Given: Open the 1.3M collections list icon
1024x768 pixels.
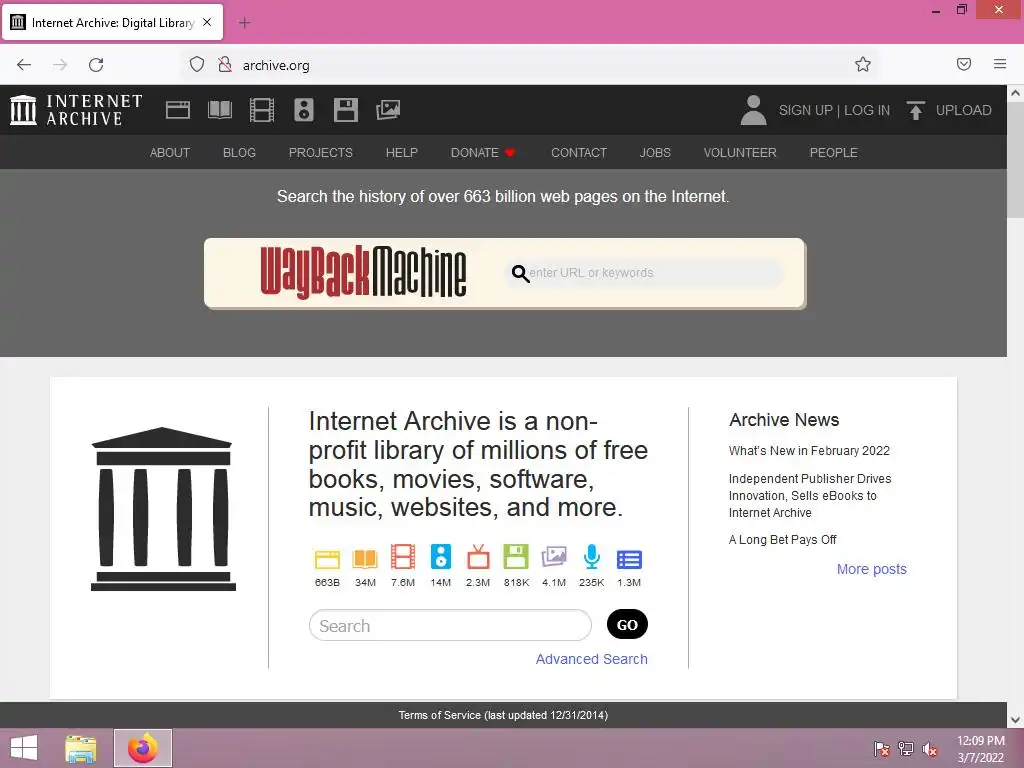Looking at the screenshot, I should [x=630, y=560].
